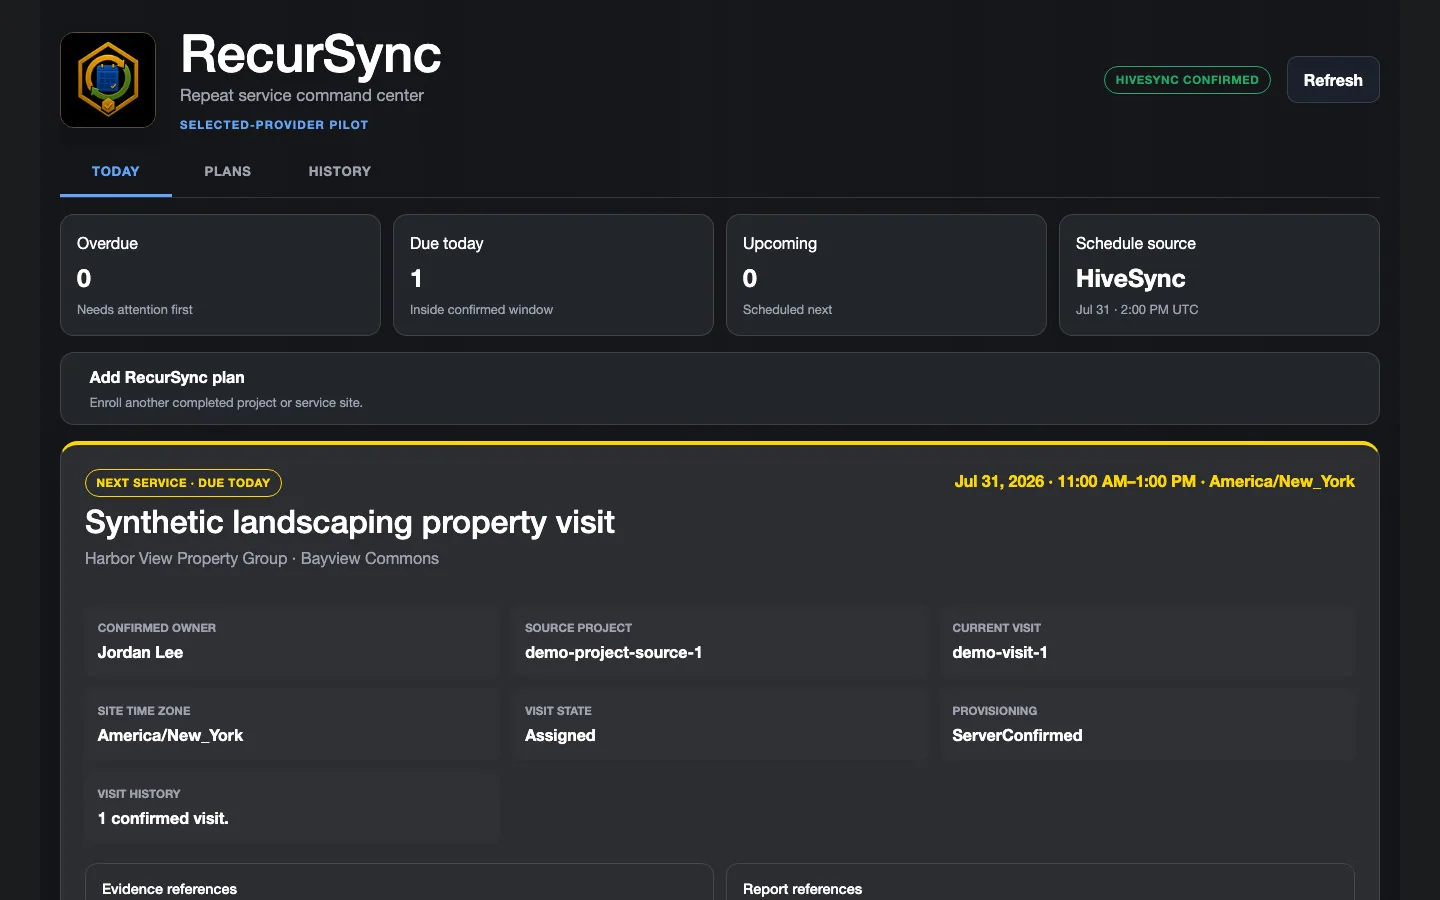Click the Scheduled next caption
1440x900 pixels.
pyautogui.click(x=787, y=310)
